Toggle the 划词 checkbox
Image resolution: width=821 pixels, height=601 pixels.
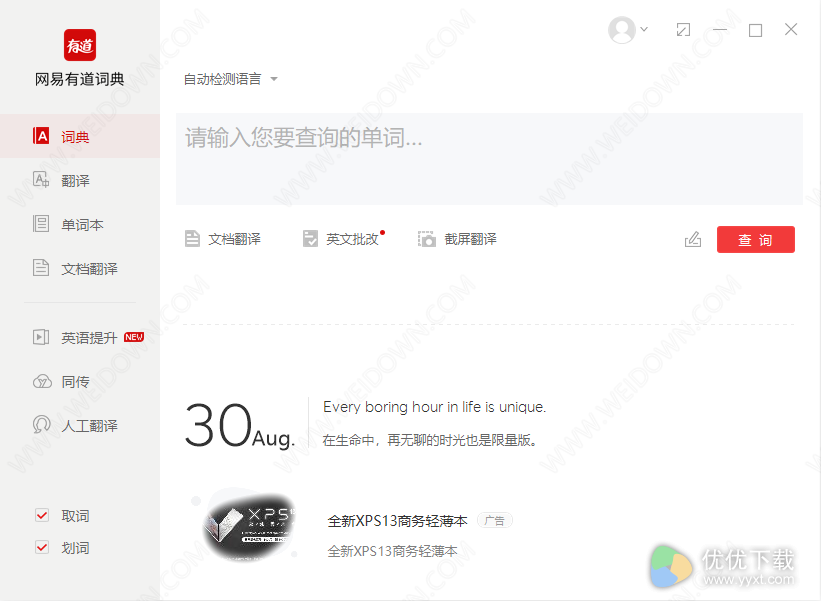pyautogui.click(x=42, y=548)
